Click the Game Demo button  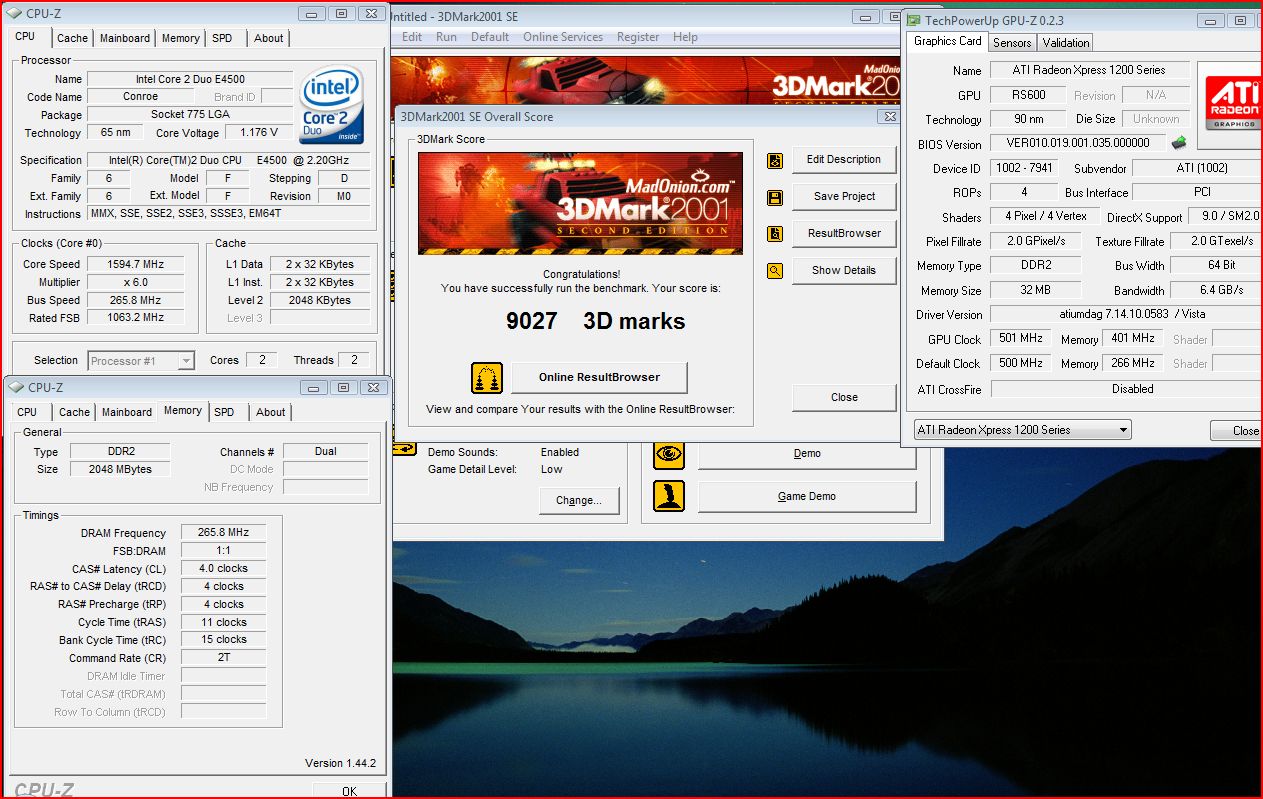click(x=807, y=496)
